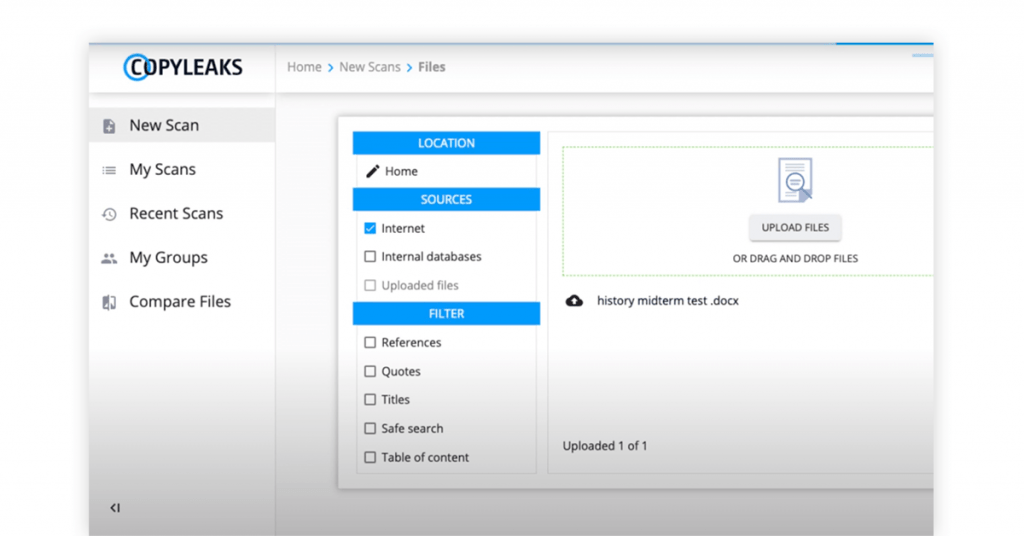Viewport: 1024px width, 536px height.
Task: Click the New Scan file icon
Action: pos(109,126)
